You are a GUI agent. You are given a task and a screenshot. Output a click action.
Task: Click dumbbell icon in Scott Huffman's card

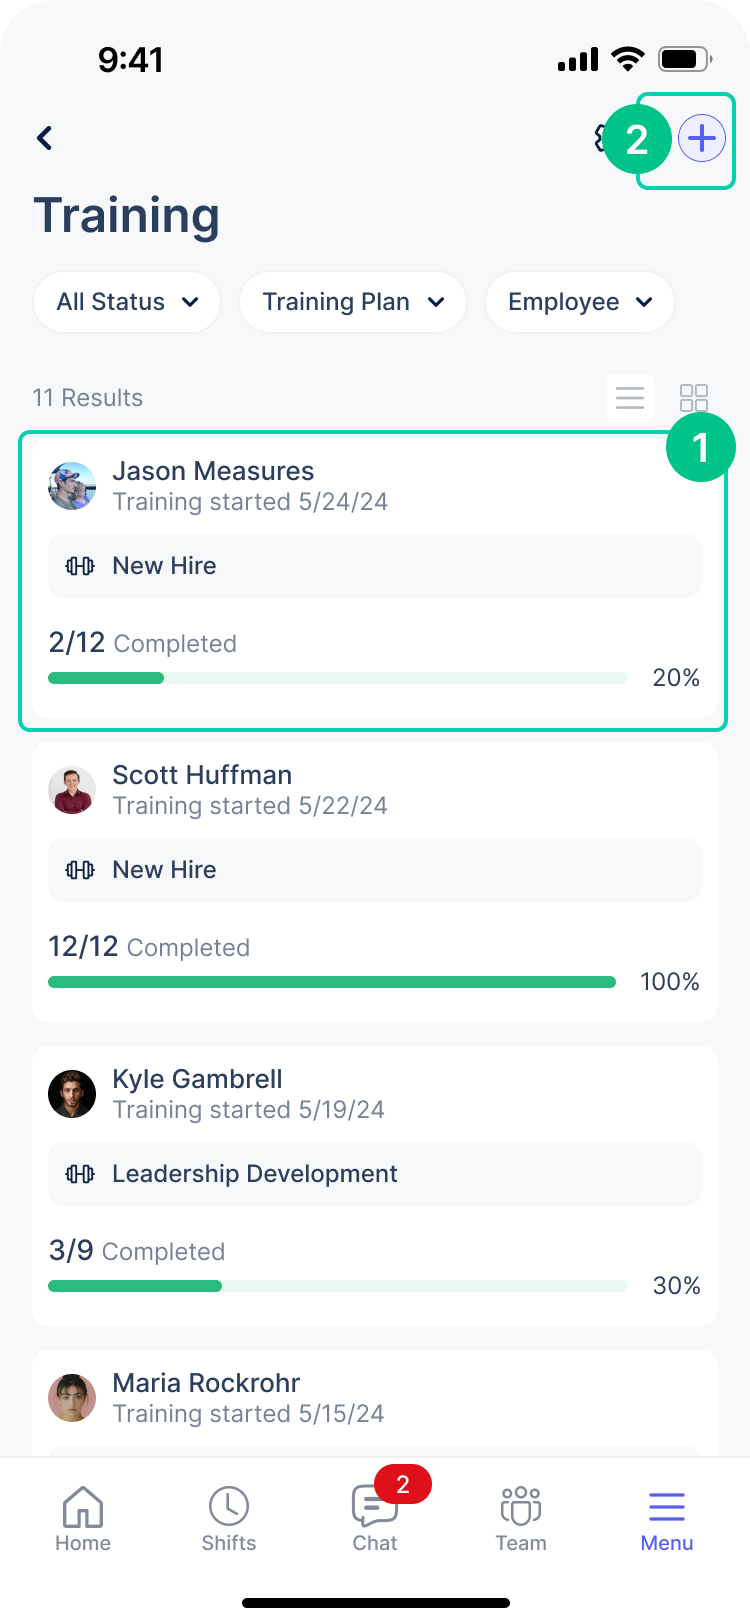[80, 870]
